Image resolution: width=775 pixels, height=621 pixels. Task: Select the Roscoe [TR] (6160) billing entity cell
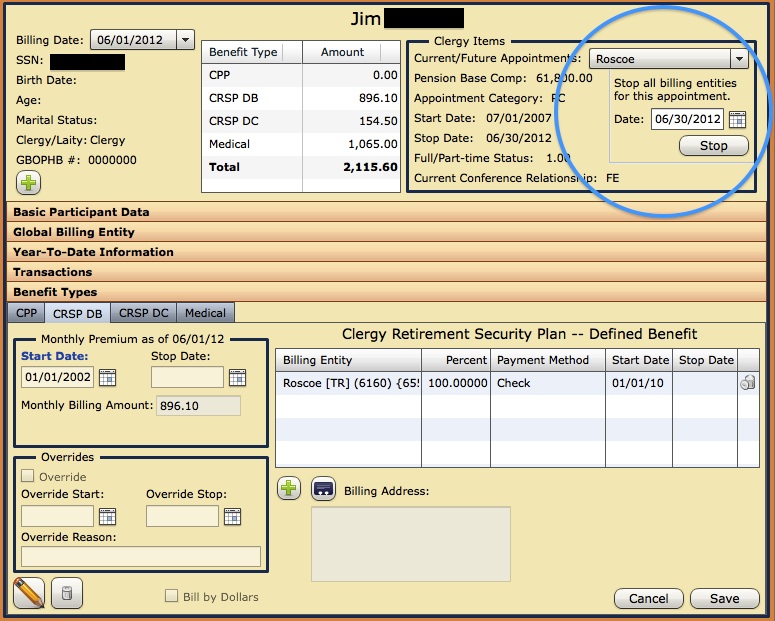pos(348,383)
